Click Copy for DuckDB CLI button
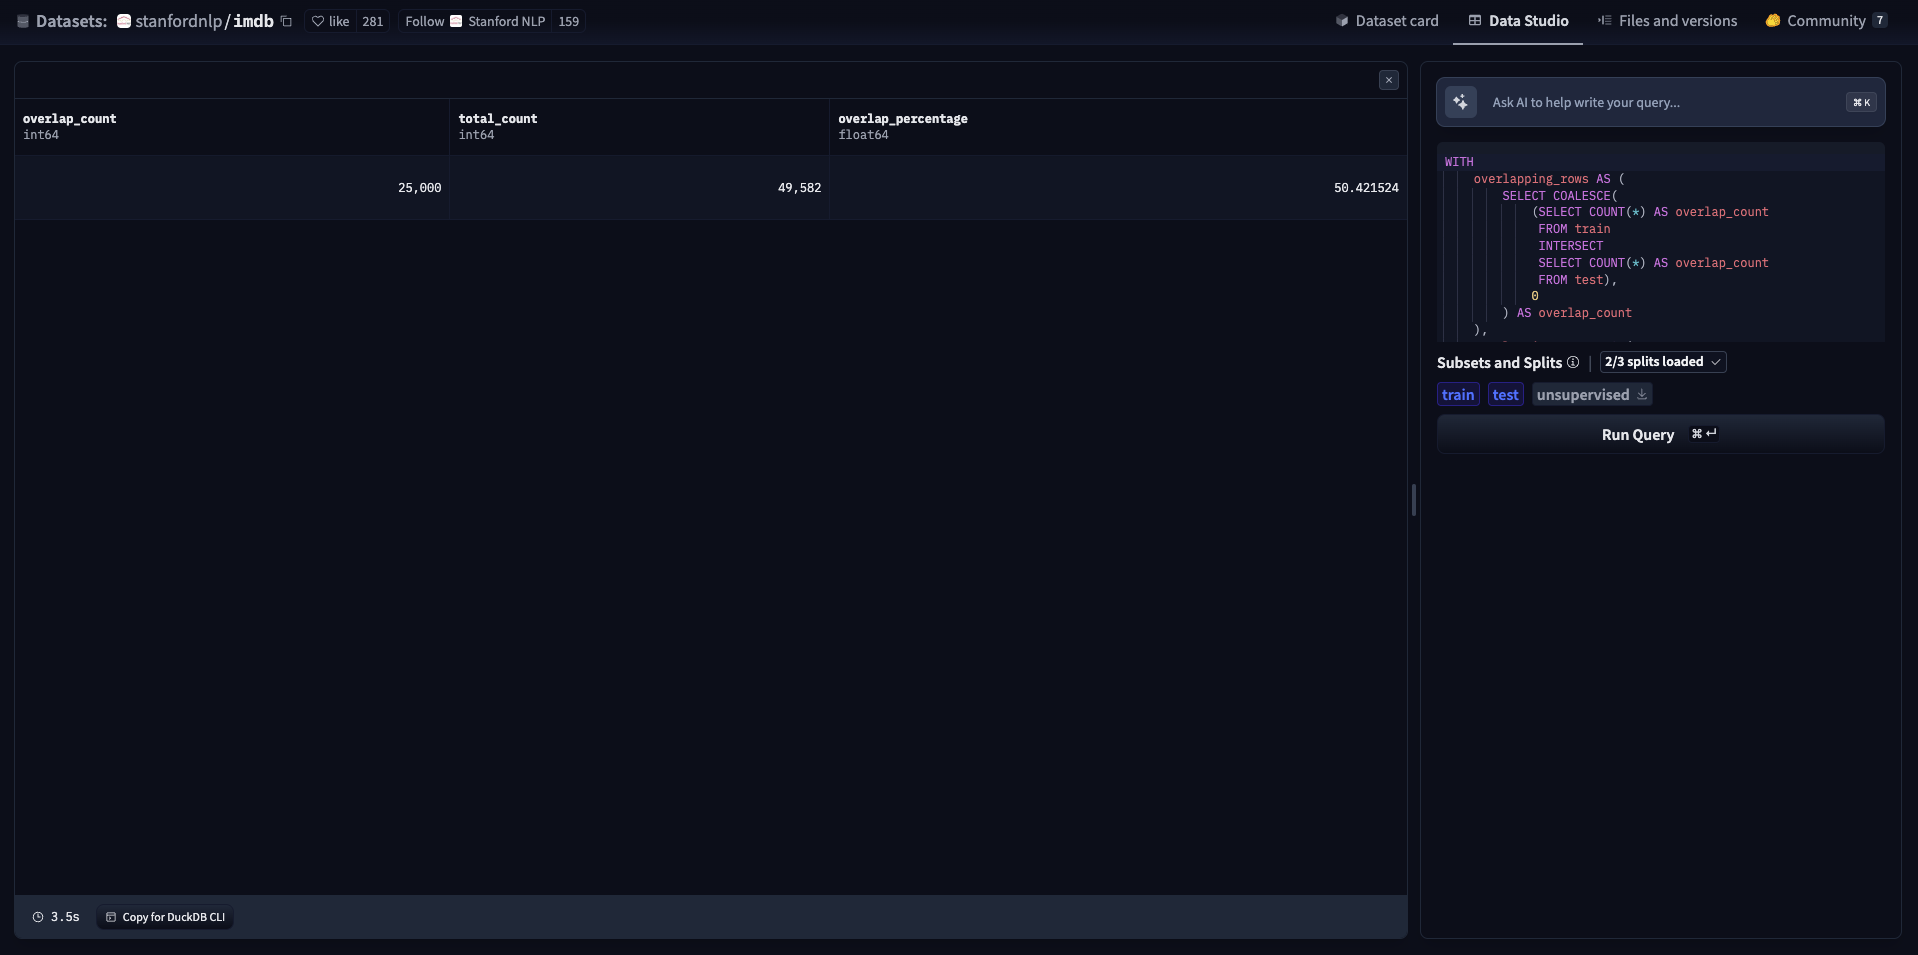 pos(165,917)
